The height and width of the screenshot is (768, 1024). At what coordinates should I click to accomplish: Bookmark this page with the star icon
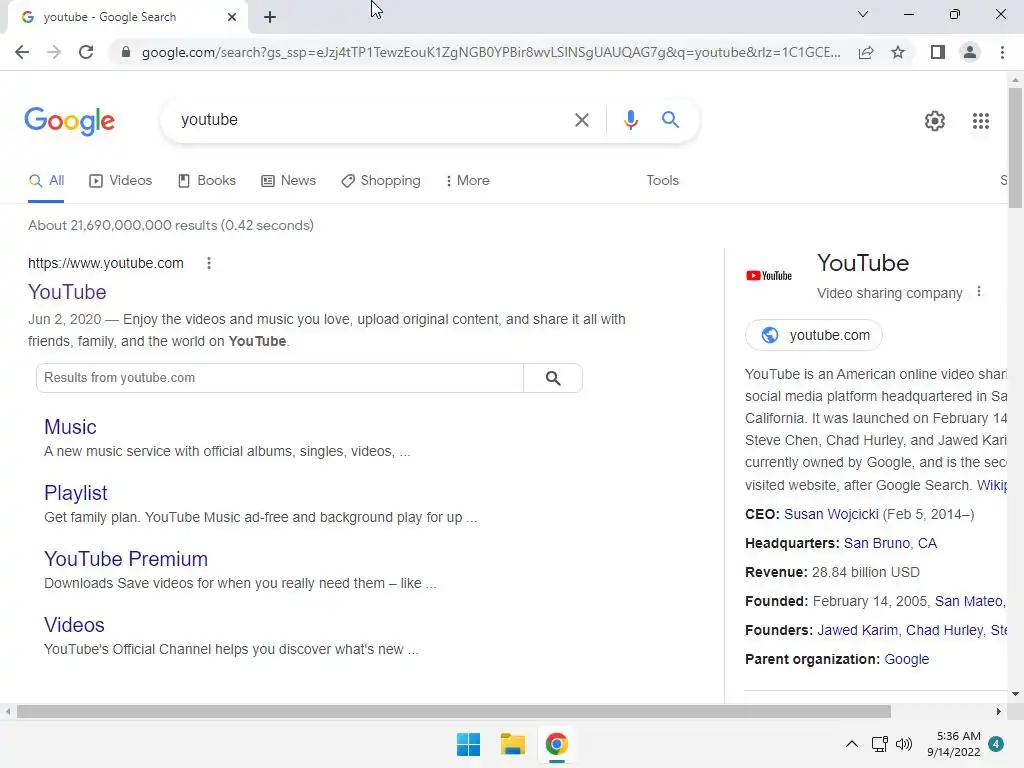[x=898, y=52]
